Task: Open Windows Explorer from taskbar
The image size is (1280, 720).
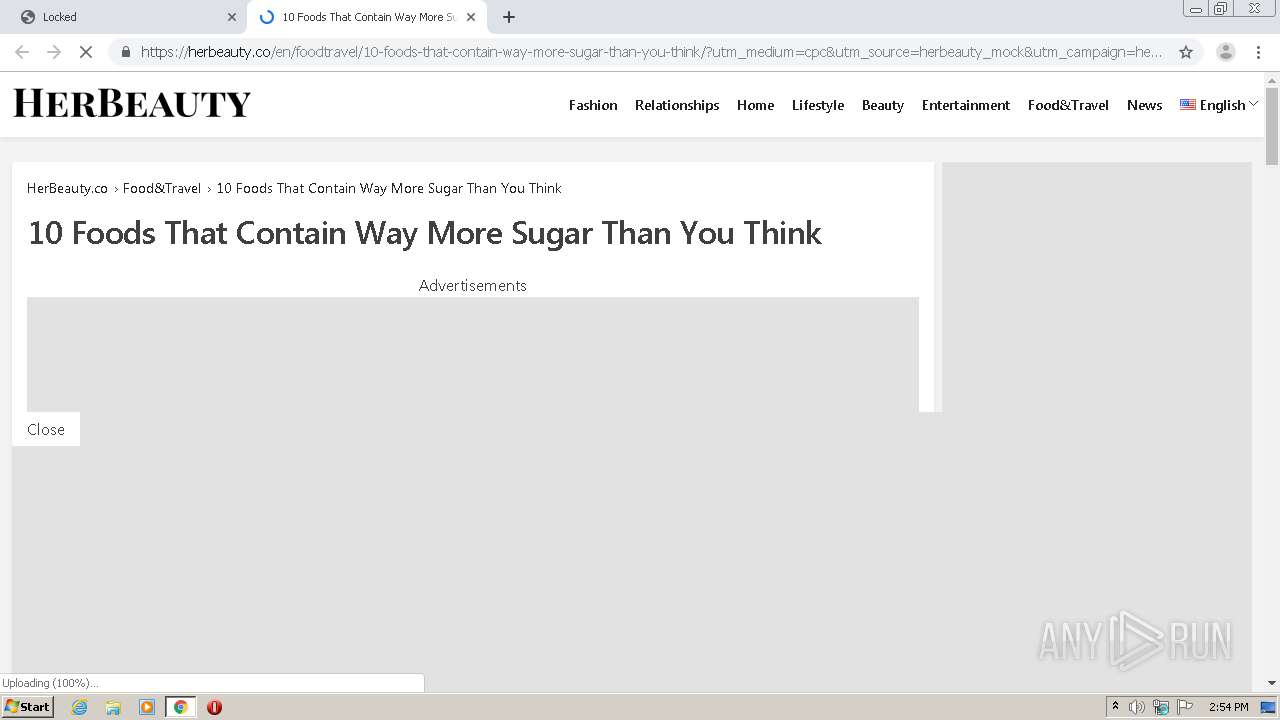Action: [113, 707]
